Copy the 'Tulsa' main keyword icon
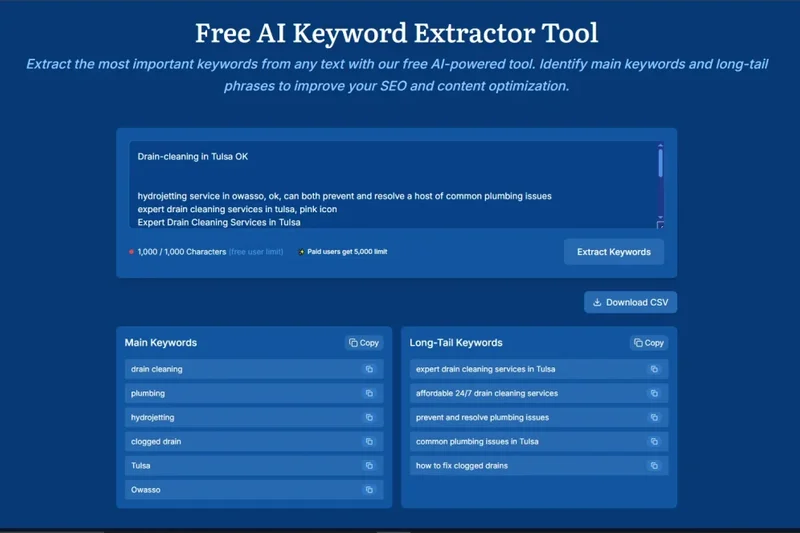This screenshot has width=800, height=533. pos(369,465)
